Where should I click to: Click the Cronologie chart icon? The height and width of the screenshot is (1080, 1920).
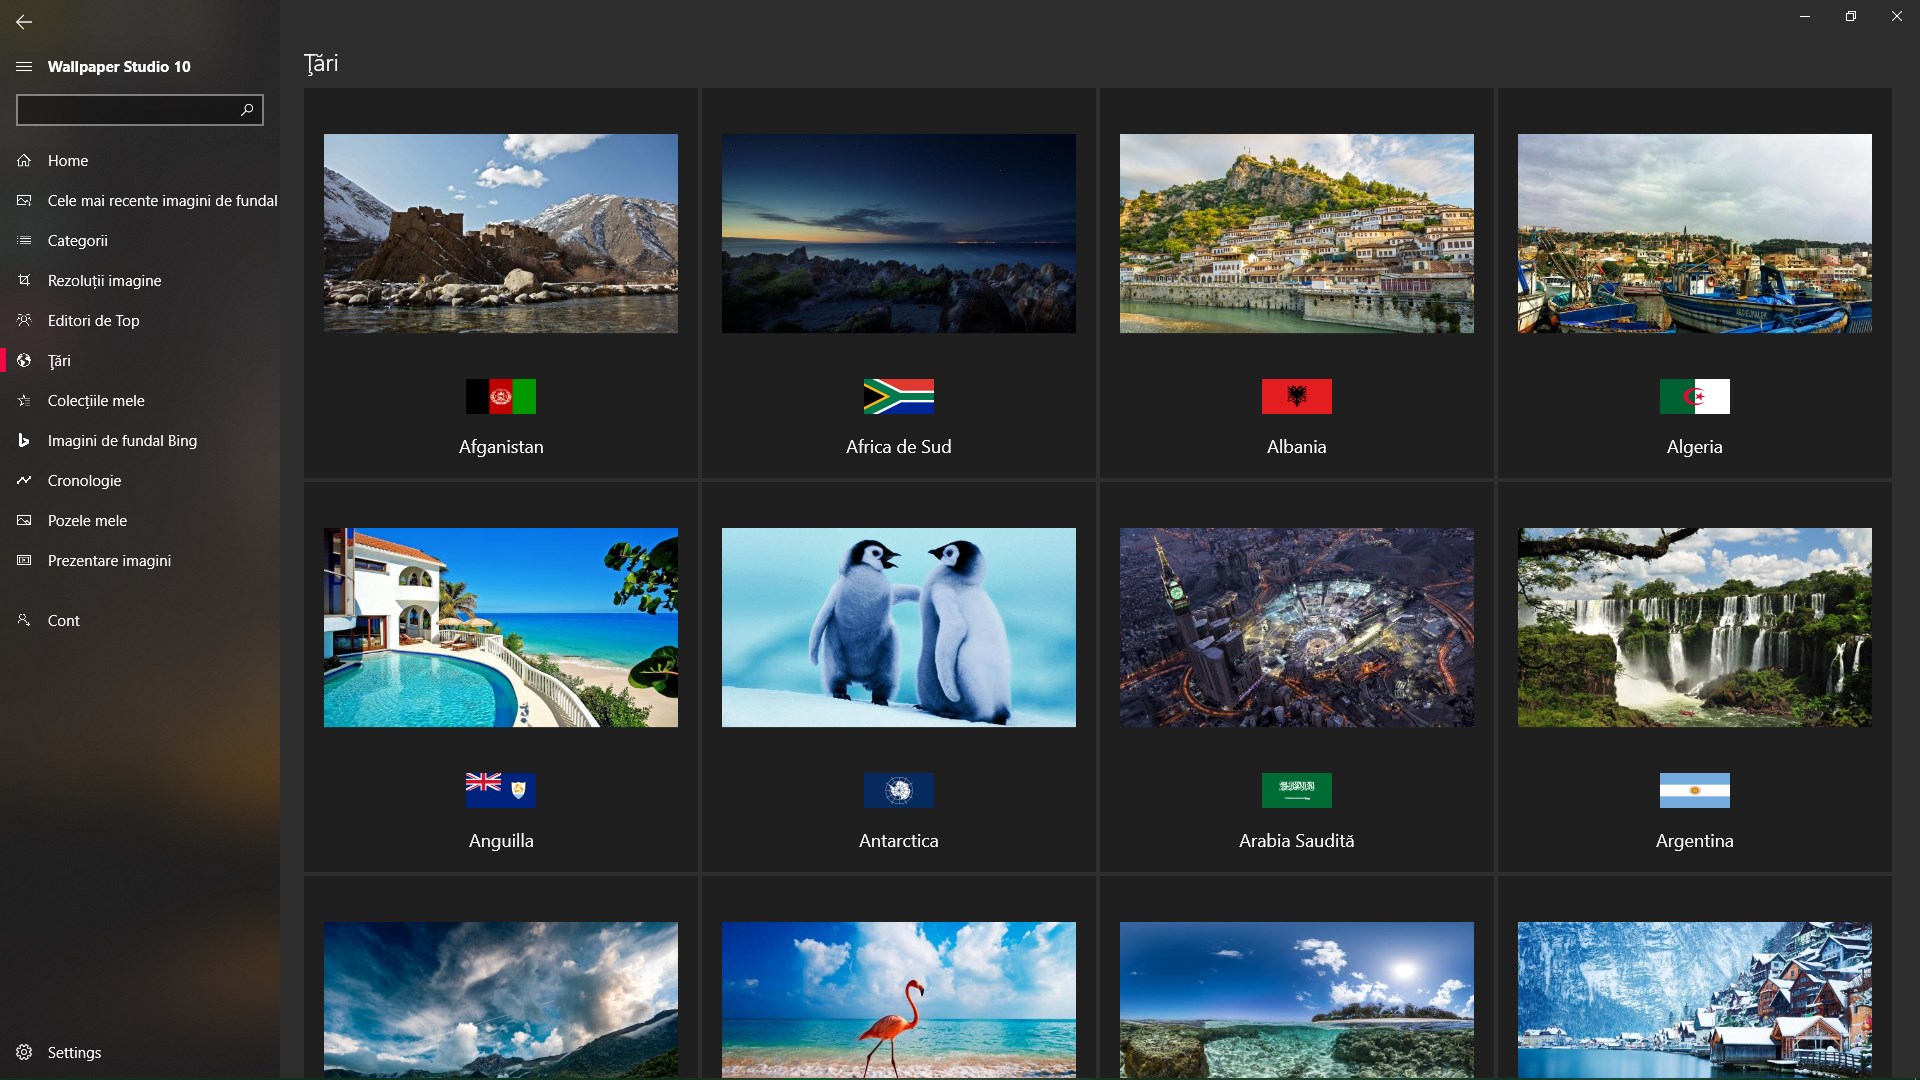pos(24,480)
